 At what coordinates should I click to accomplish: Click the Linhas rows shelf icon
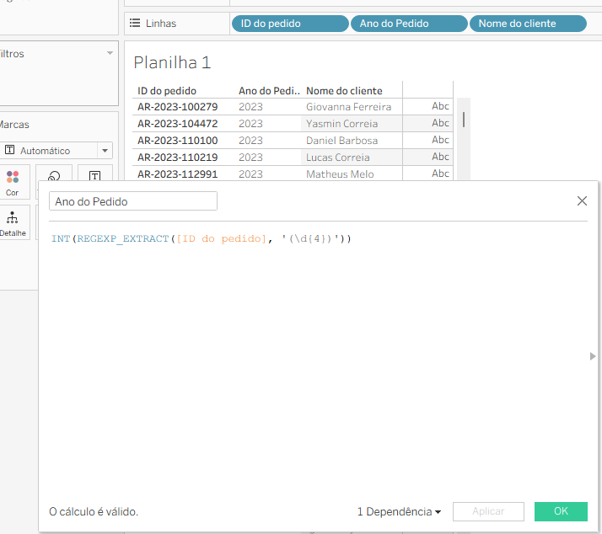point(135,23)
